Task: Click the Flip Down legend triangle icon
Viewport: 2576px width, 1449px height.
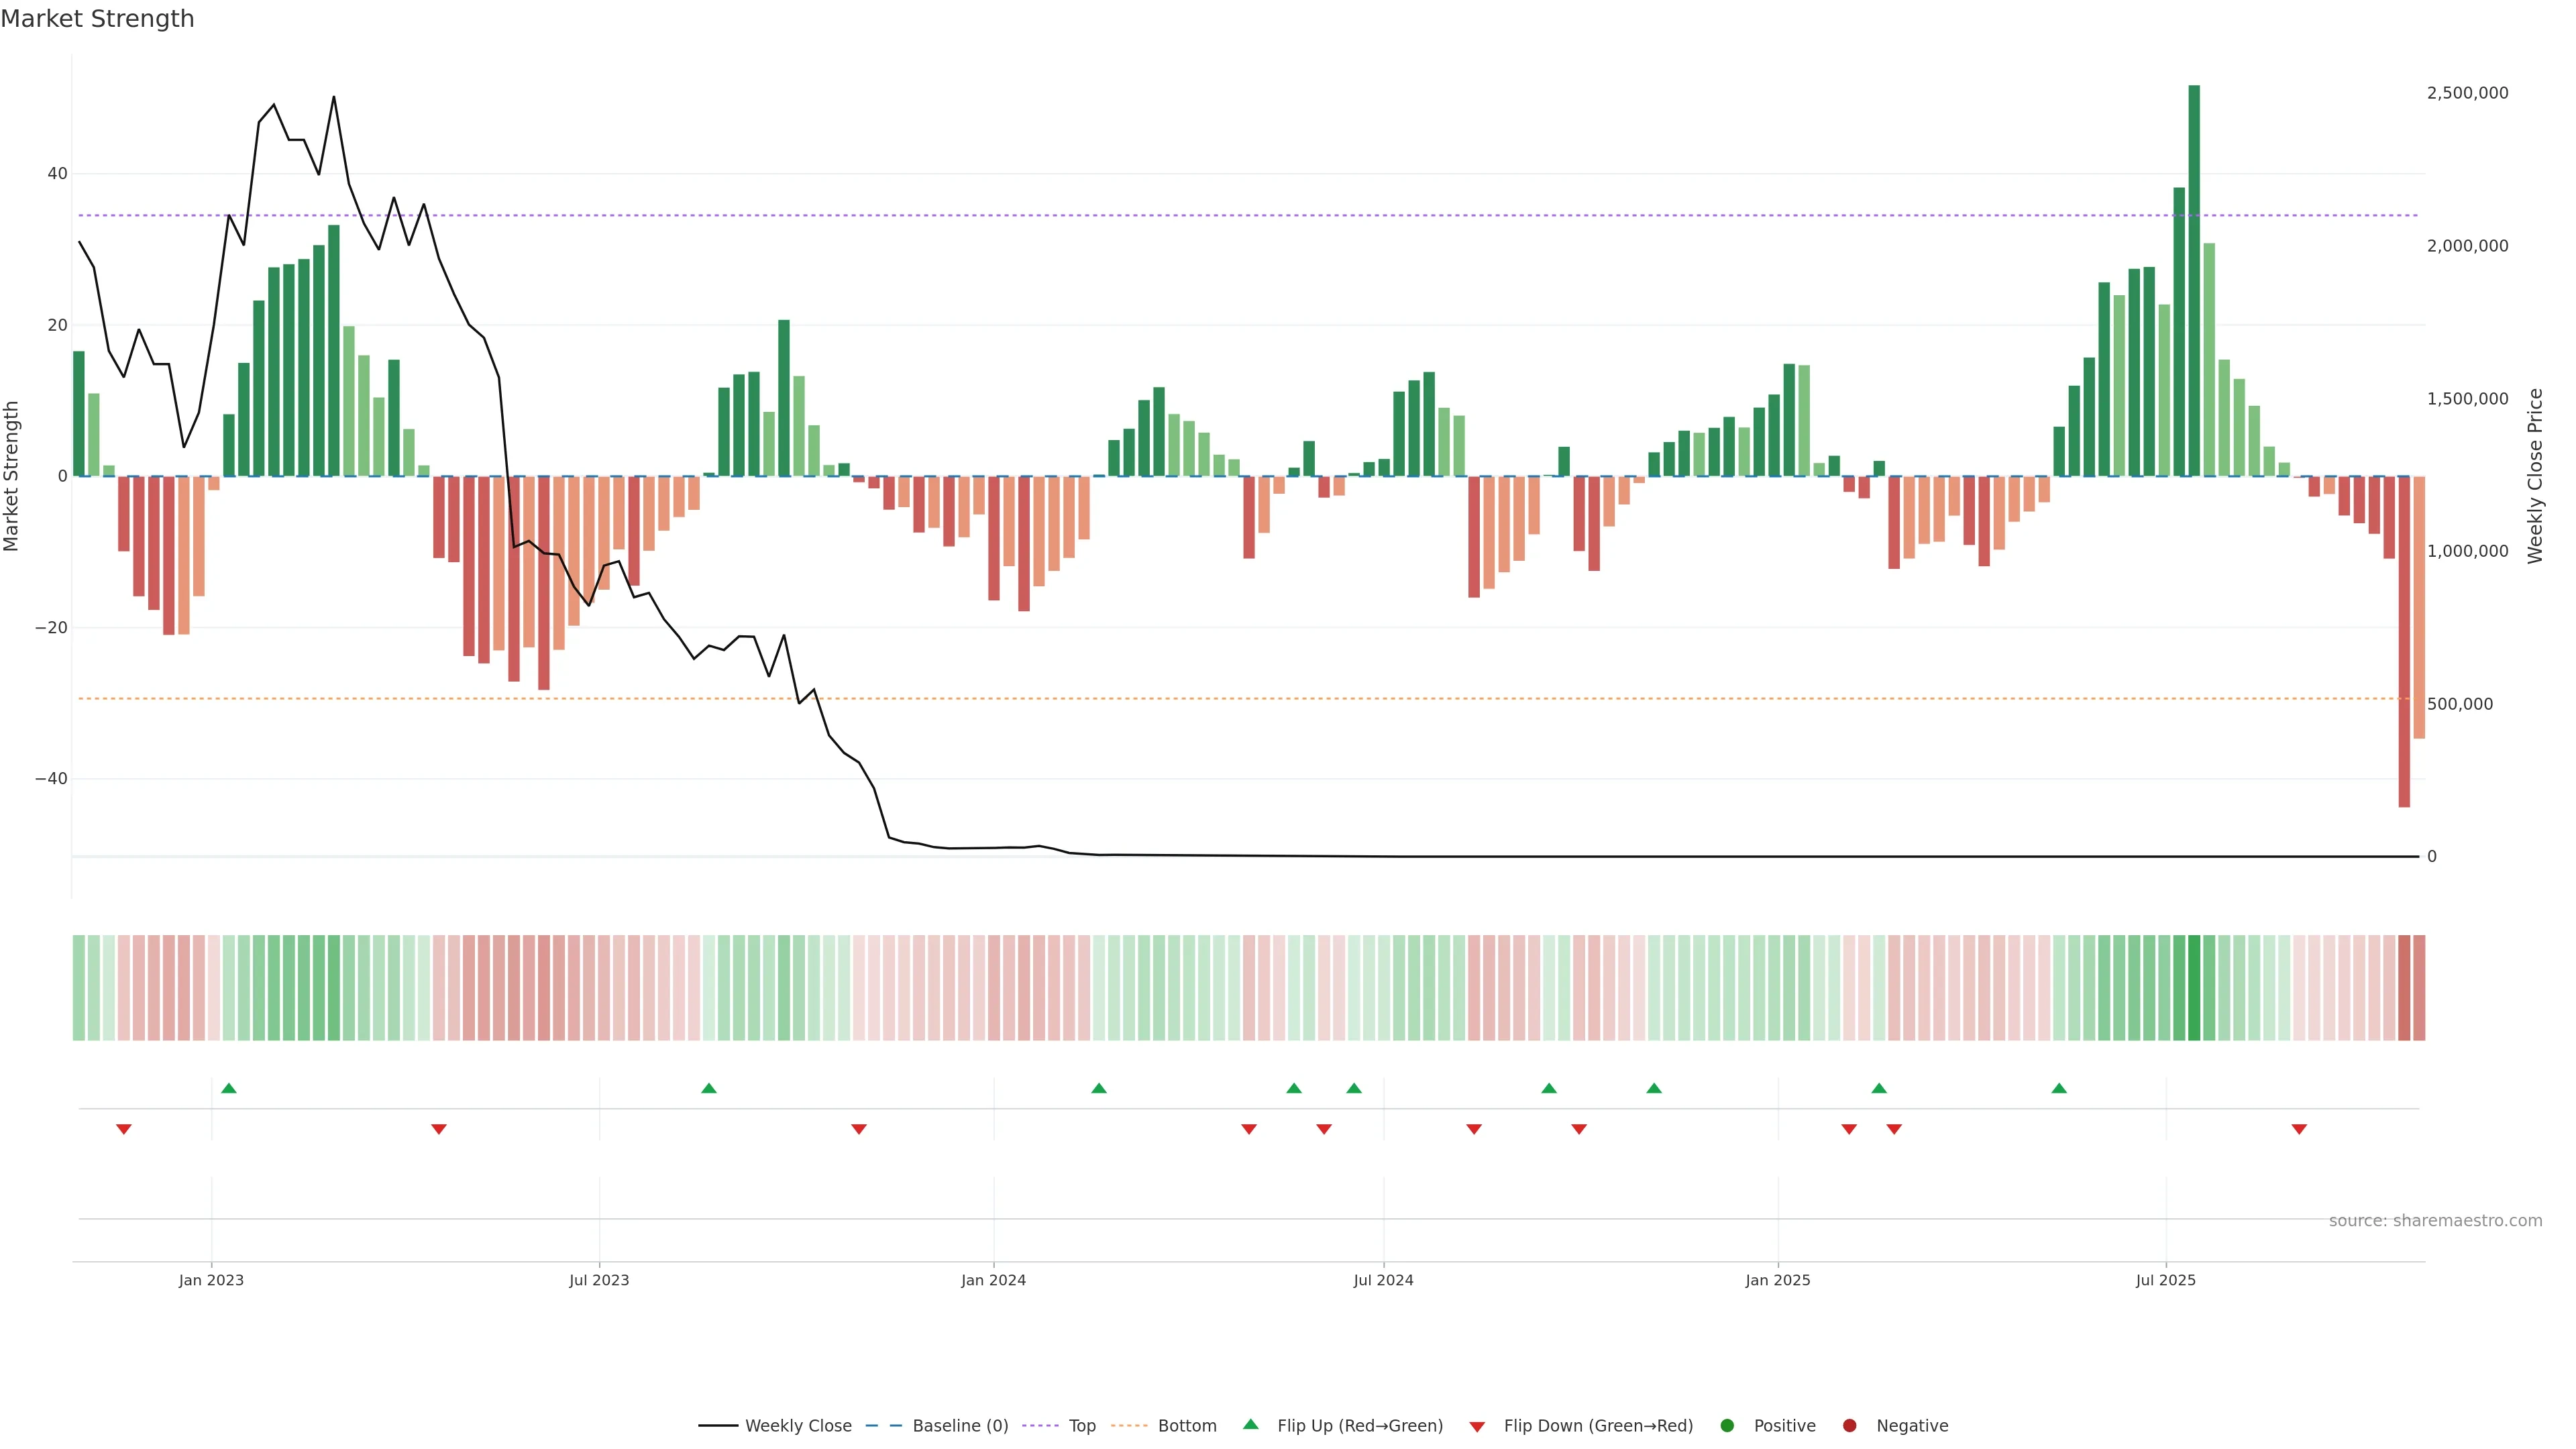Action: (1477, 1426)
